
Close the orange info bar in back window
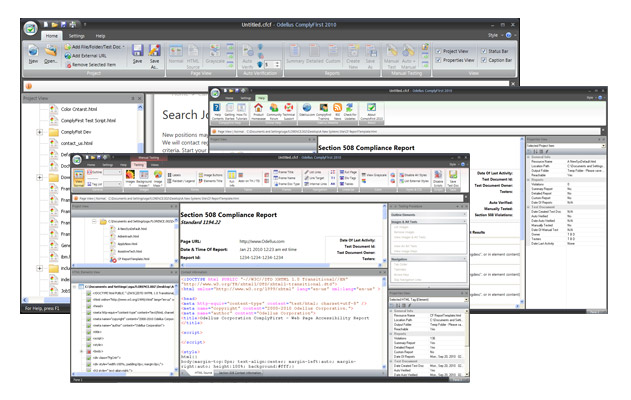tap(513, 84)
